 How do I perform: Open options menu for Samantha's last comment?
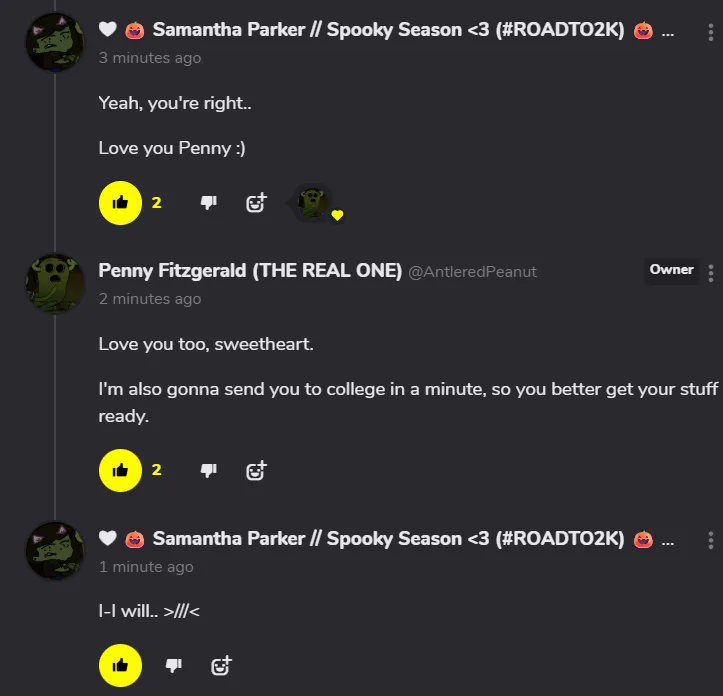711,541
